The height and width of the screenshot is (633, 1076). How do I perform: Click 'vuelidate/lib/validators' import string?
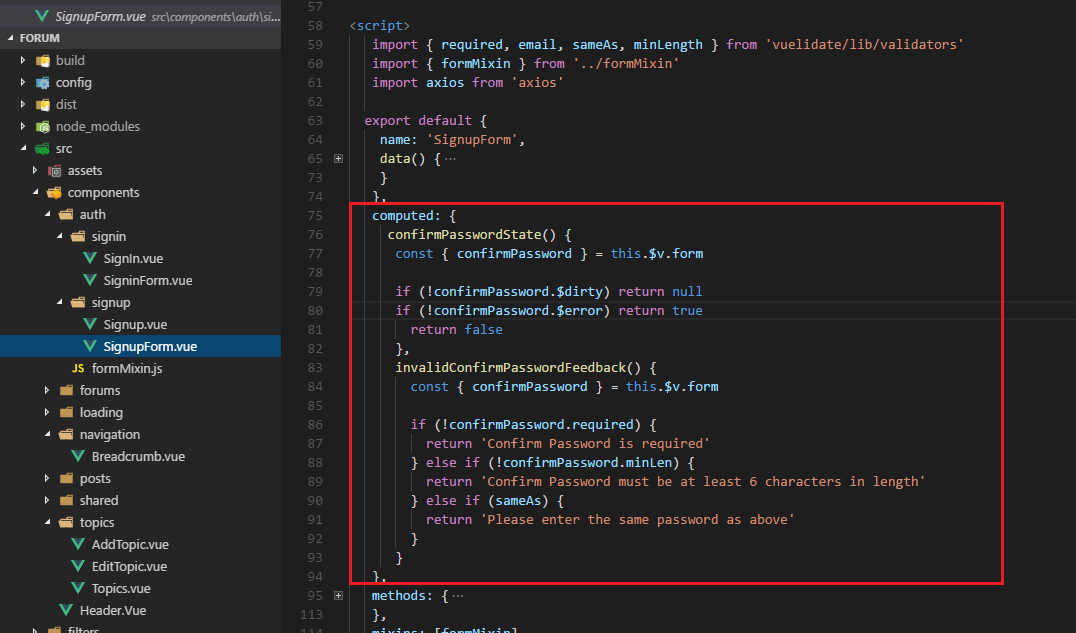[865, 45]
